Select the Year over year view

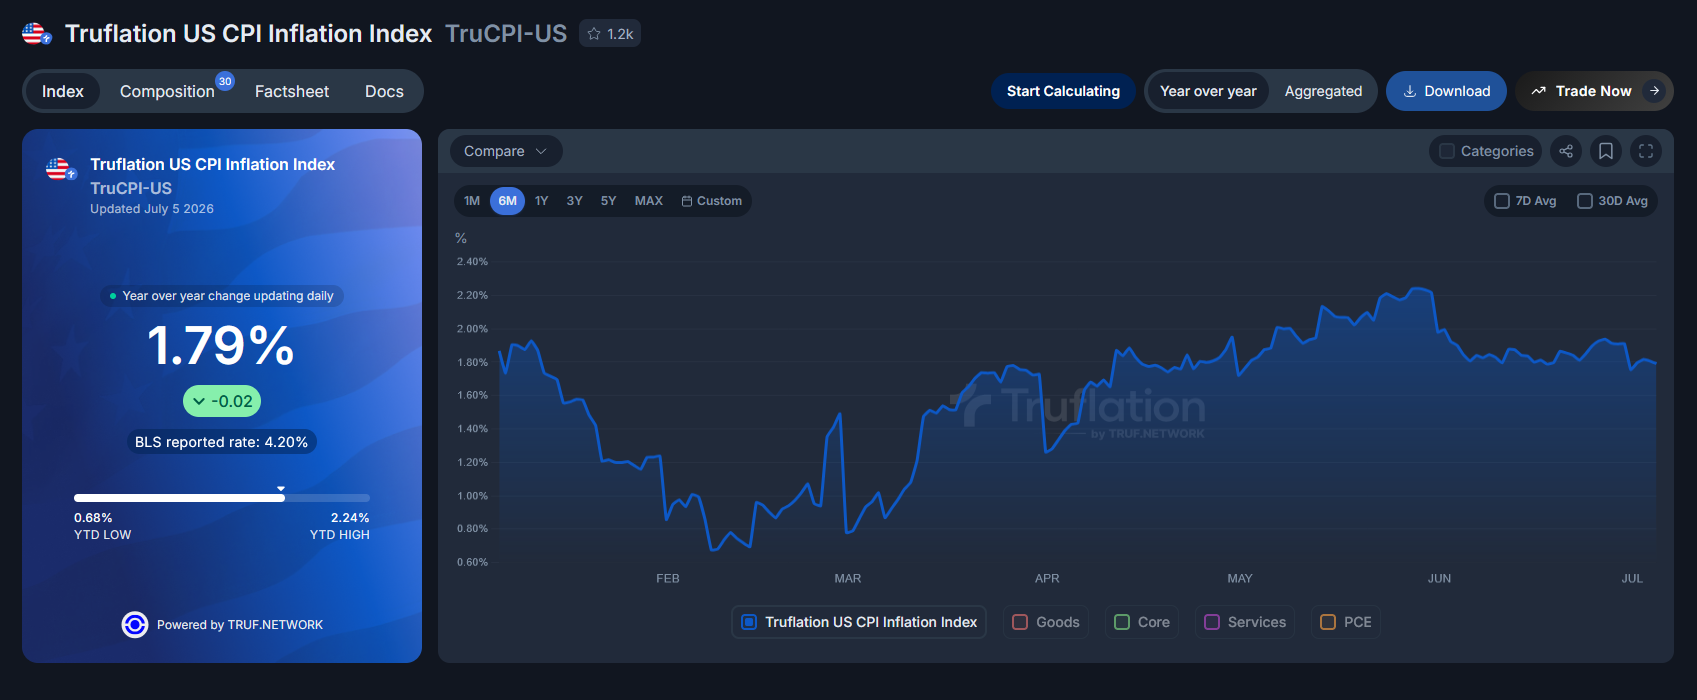point(1208,91)
